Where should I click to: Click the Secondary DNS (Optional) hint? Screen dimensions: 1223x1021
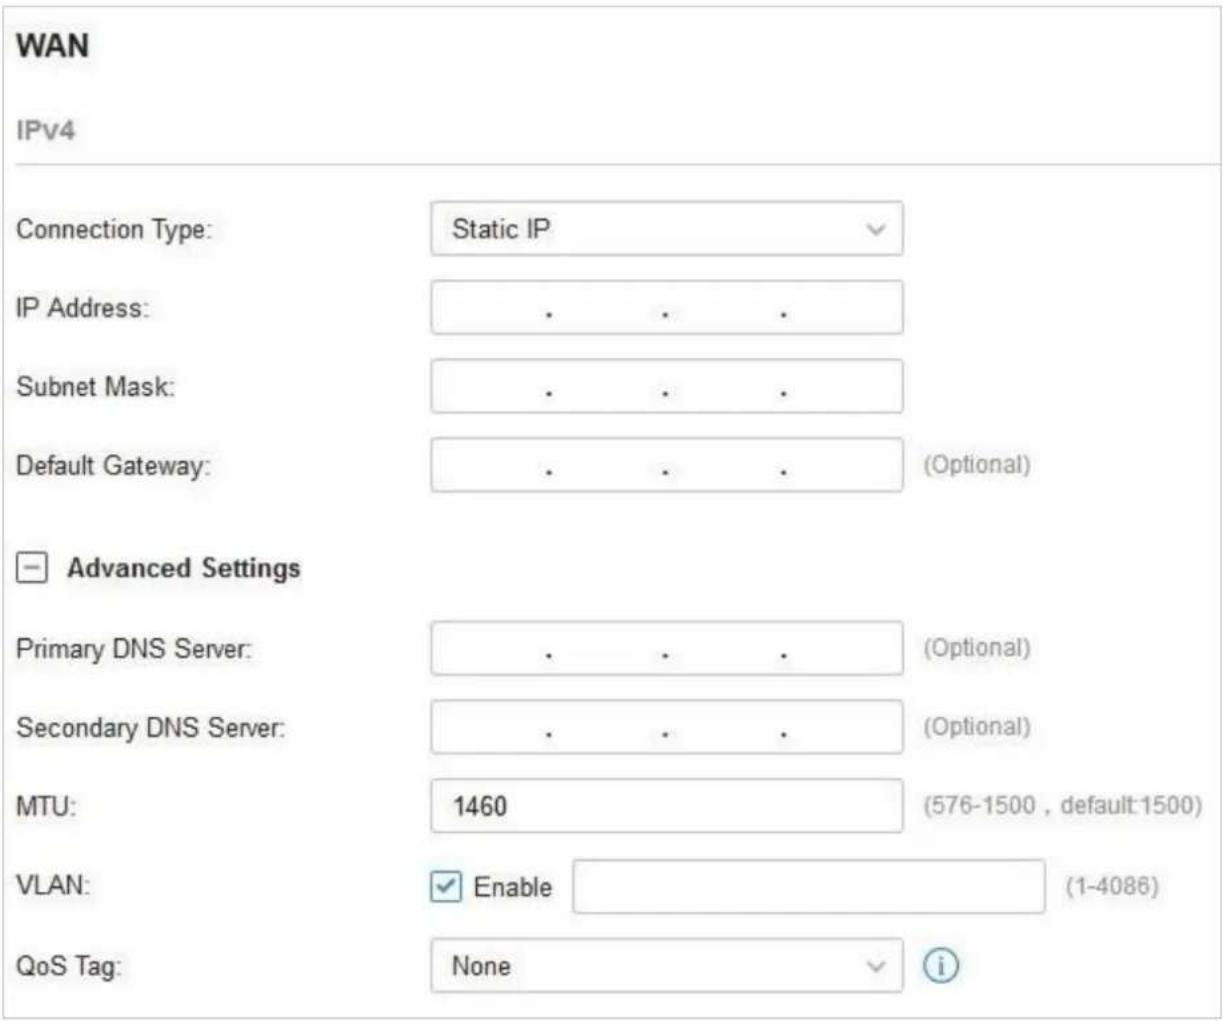[976, 727]
